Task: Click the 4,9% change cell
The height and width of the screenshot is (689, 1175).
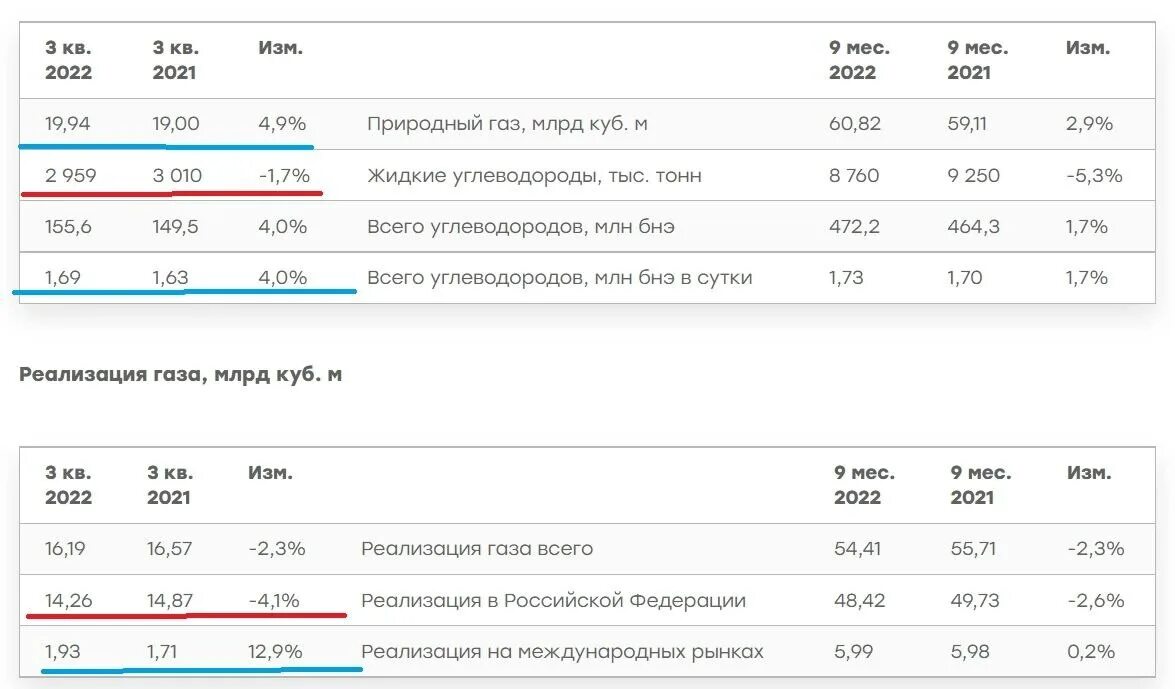Action: point(282,124)
